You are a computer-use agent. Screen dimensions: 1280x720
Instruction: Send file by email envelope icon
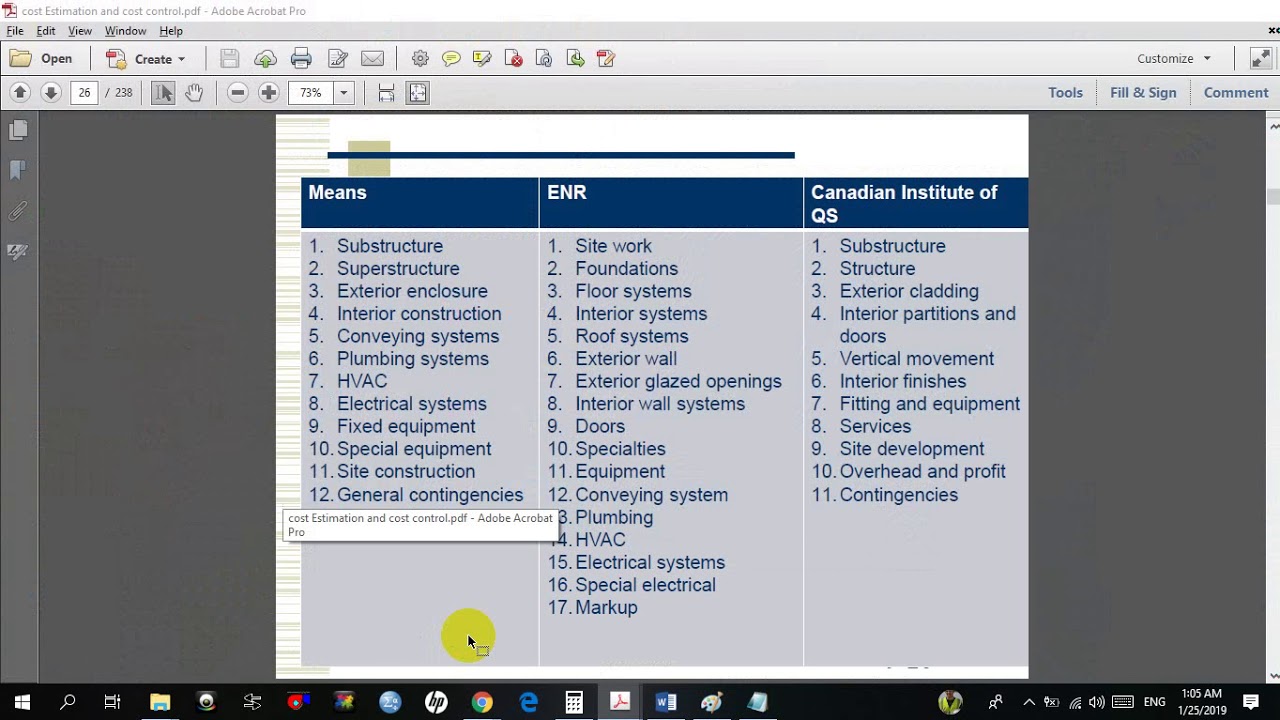pos(372,59)
